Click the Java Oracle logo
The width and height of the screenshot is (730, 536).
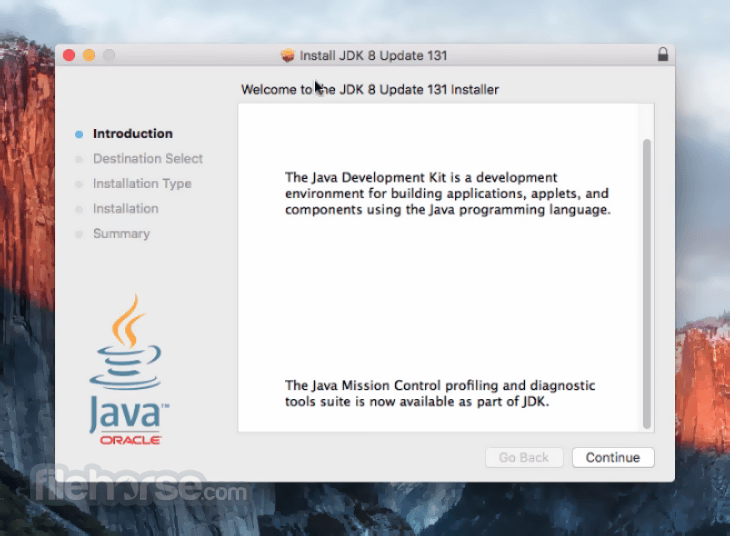point(128,369)
